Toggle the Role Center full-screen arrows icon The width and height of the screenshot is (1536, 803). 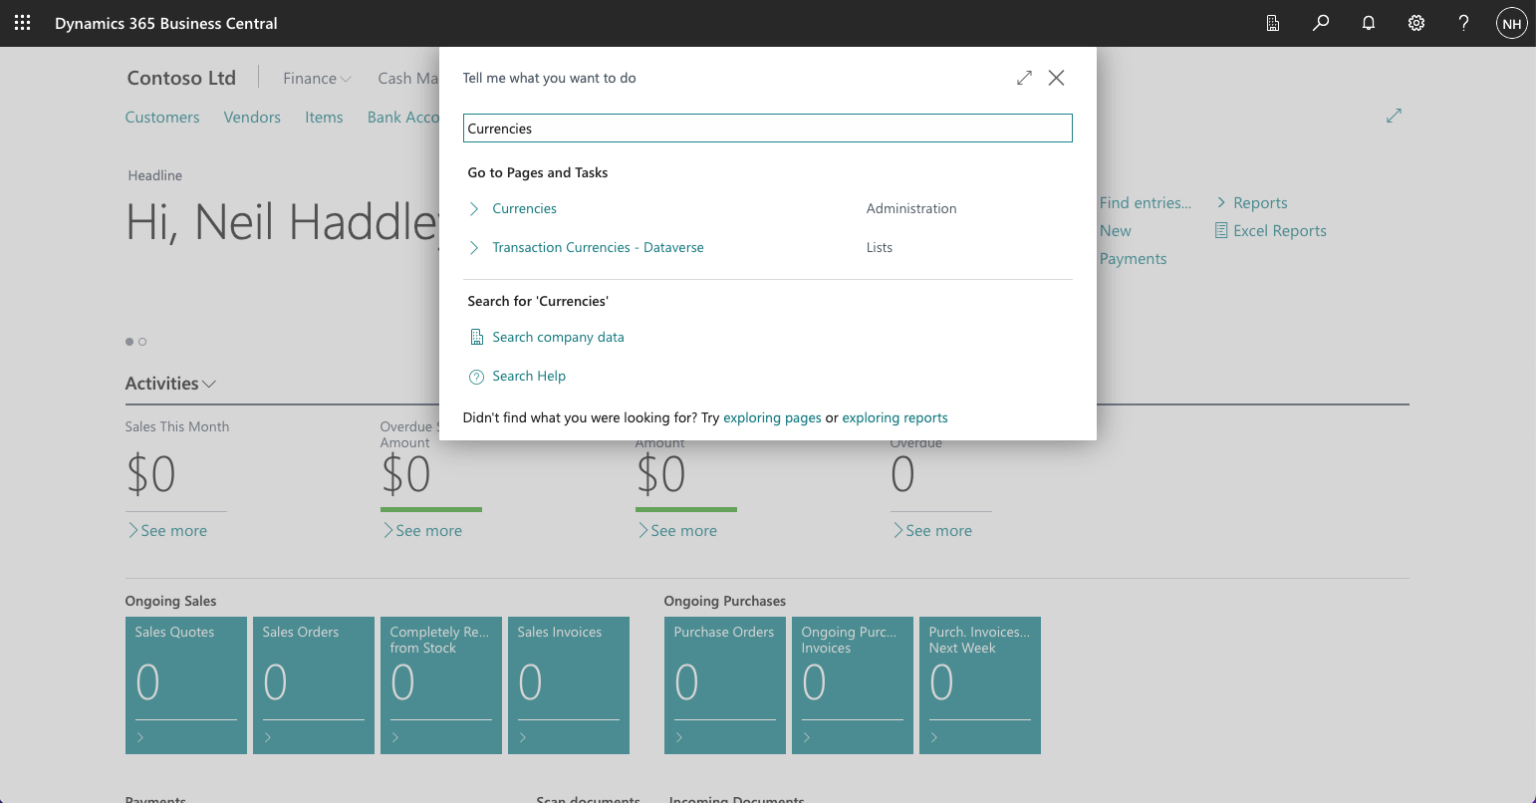pyautogui.click(x=1394, y=116)
